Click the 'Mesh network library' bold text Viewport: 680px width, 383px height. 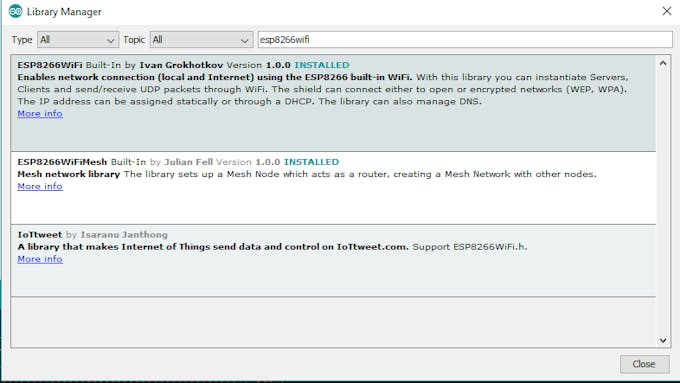tap(69, 174)
